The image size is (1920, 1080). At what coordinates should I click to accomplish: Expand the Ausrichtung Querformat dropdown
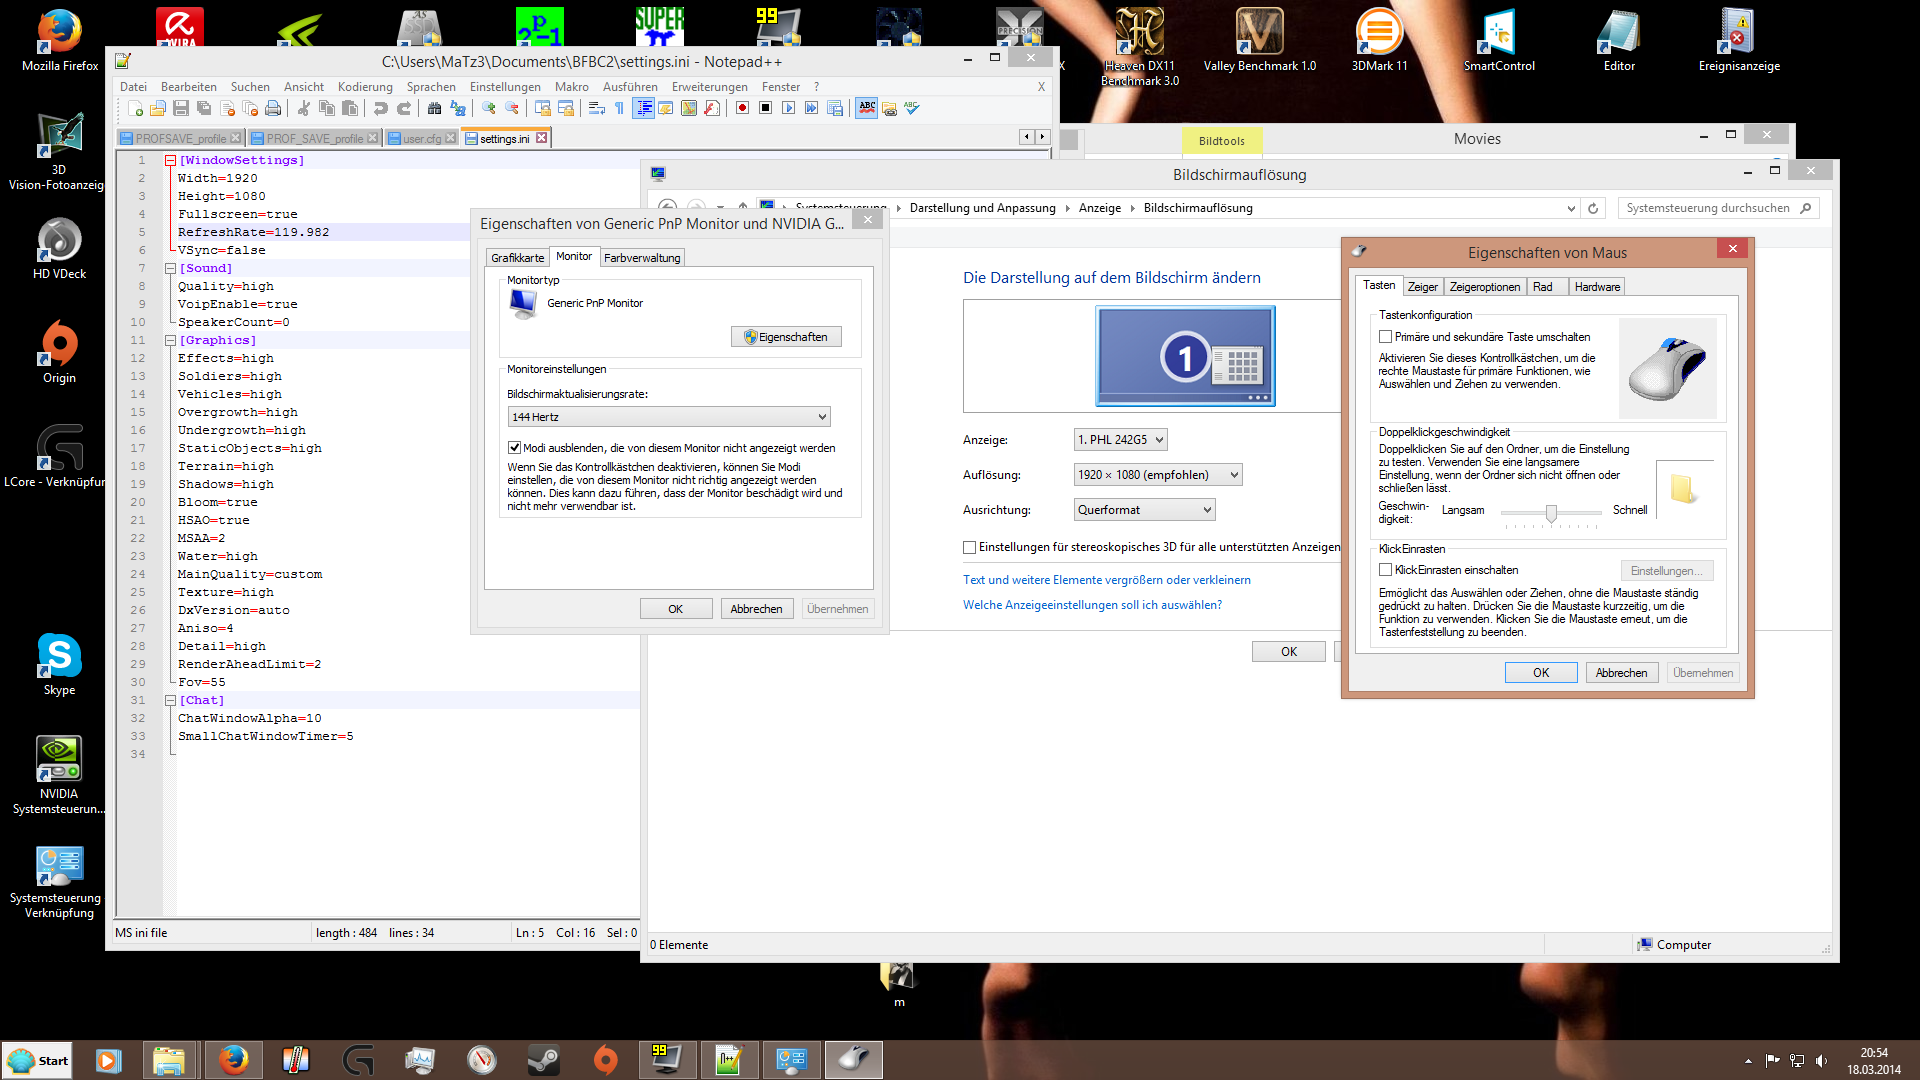click(1144, 510)
